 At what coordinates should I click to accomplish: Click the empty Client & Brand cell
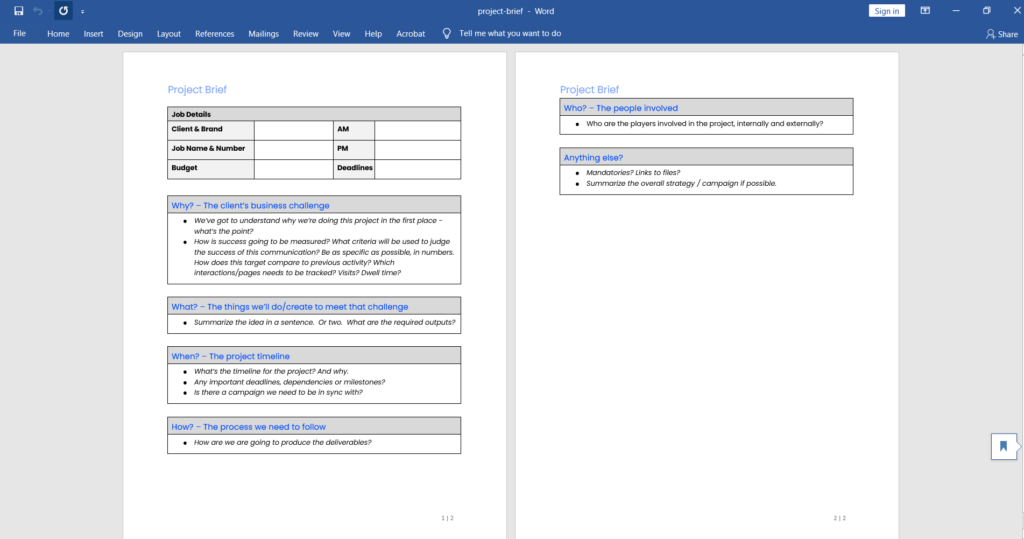tap(294, 131)
